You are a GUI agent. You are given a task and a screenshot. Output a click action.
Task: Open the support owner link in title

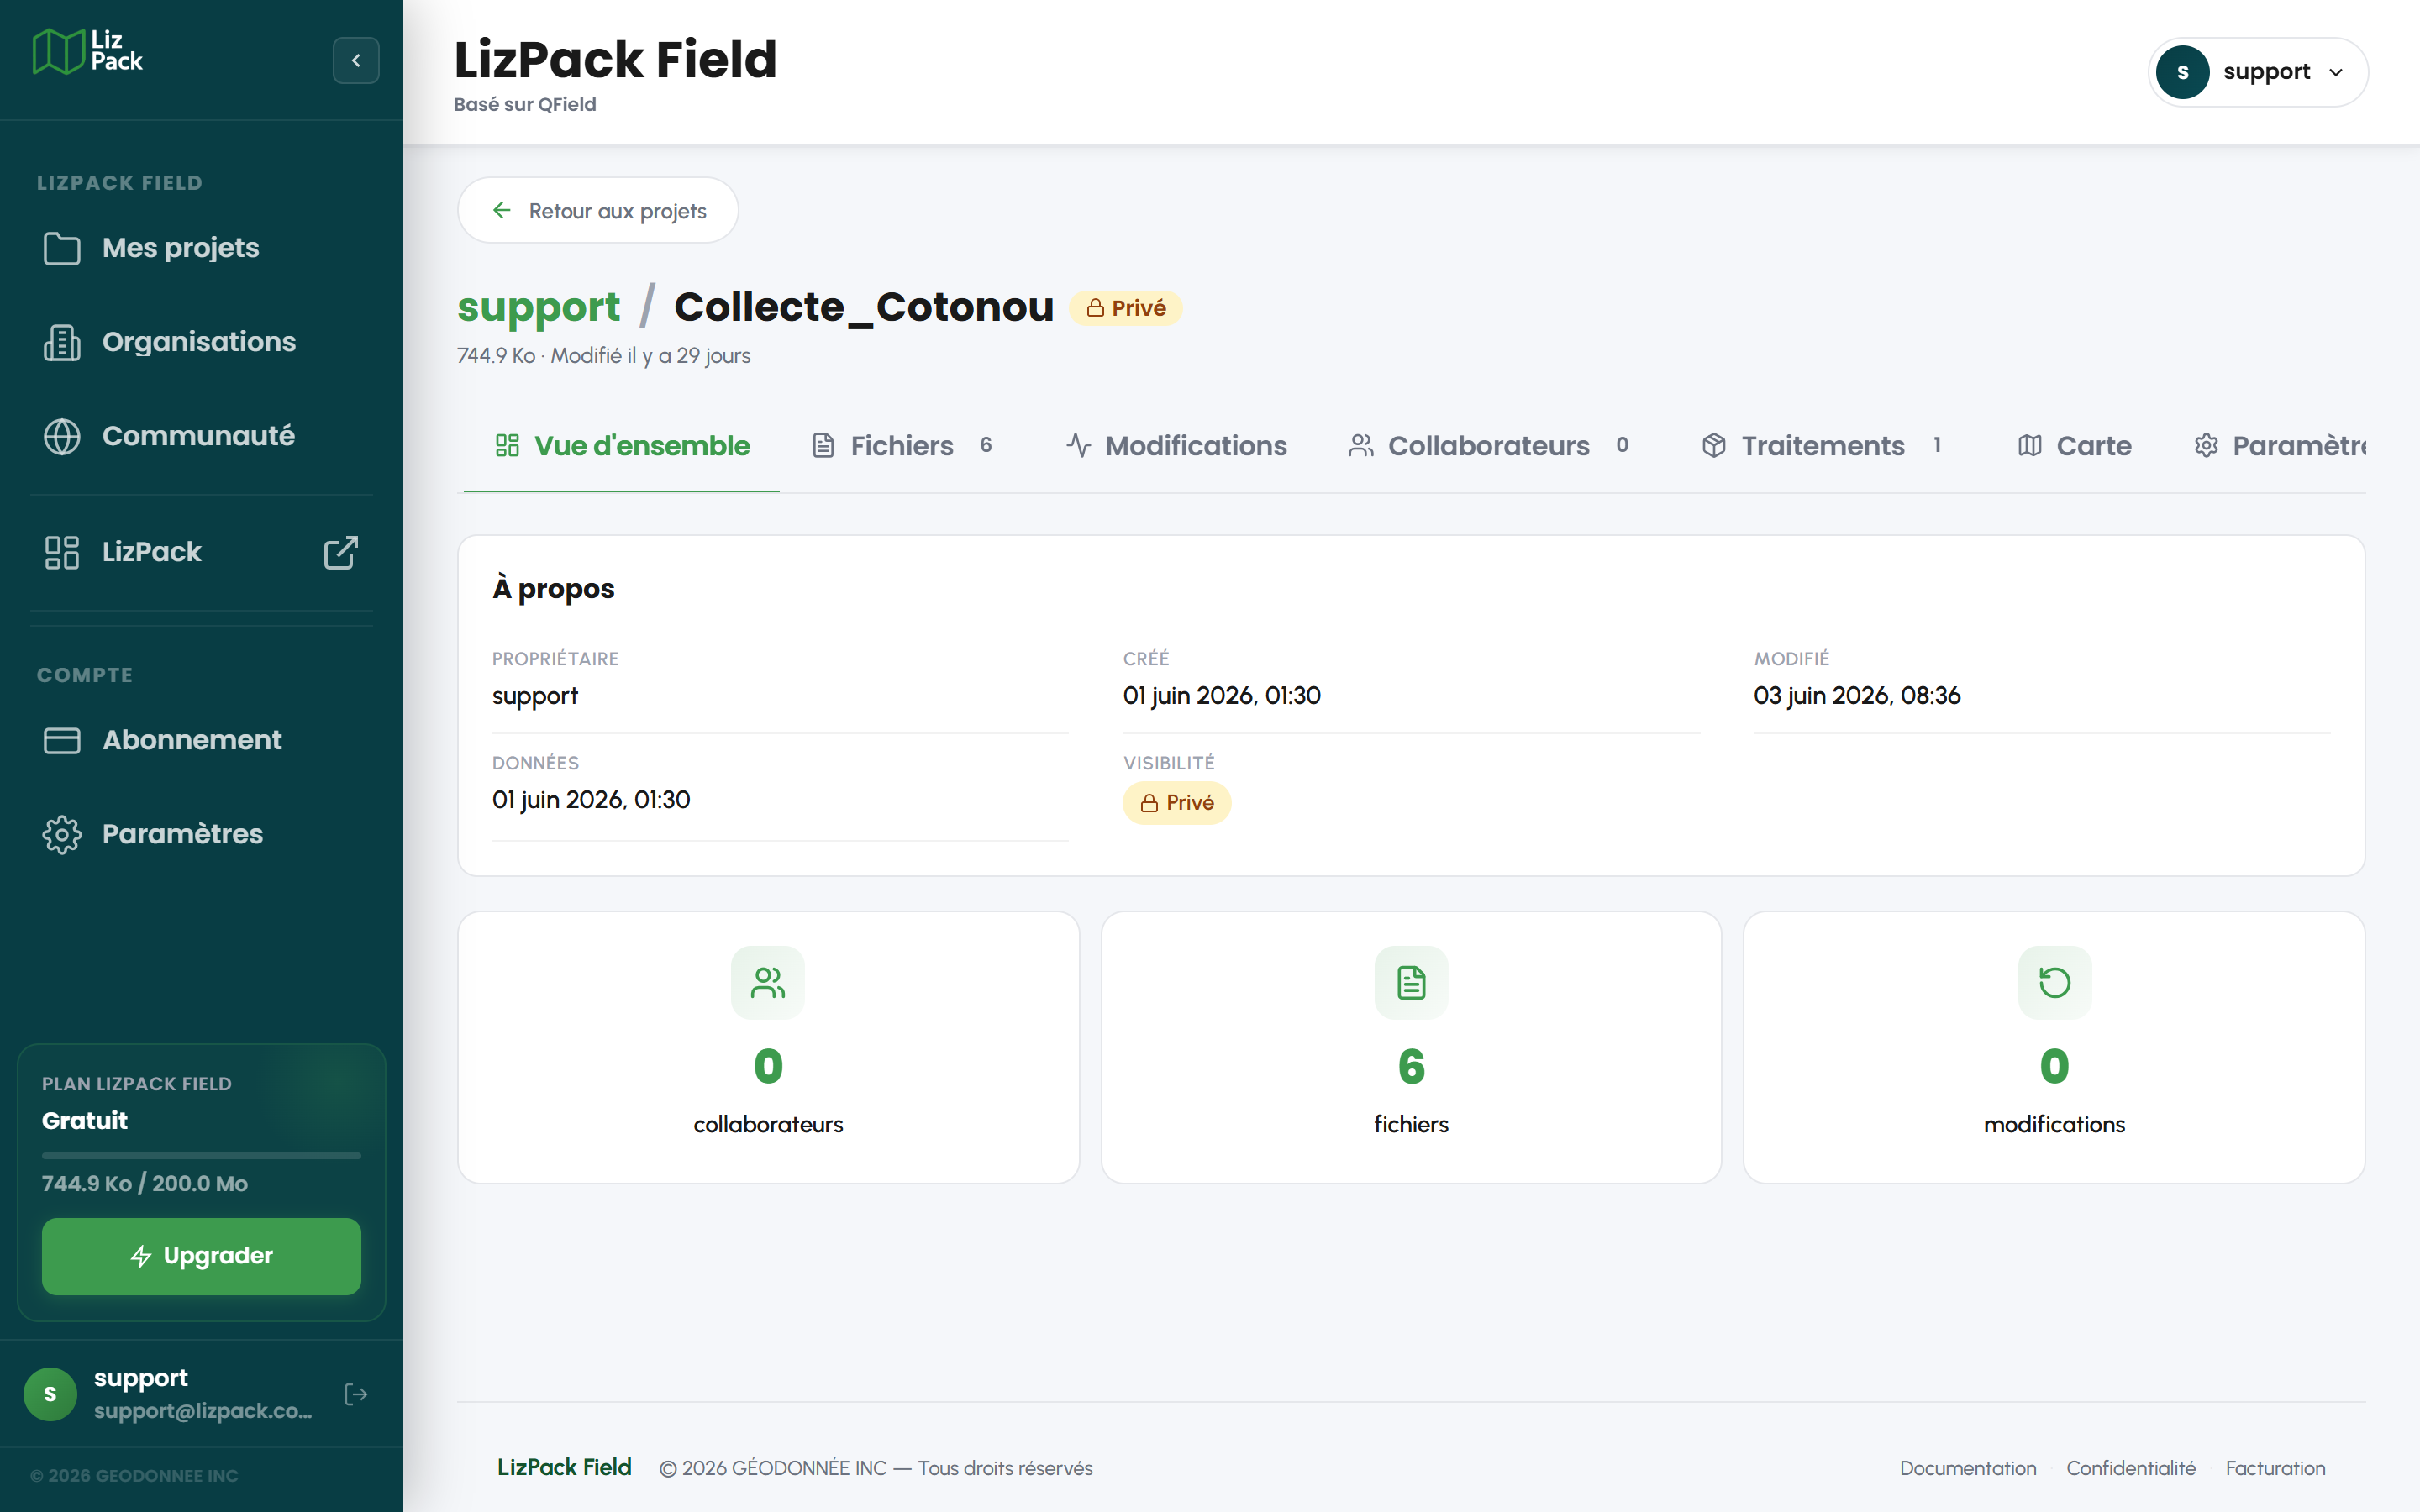point(538,307)
